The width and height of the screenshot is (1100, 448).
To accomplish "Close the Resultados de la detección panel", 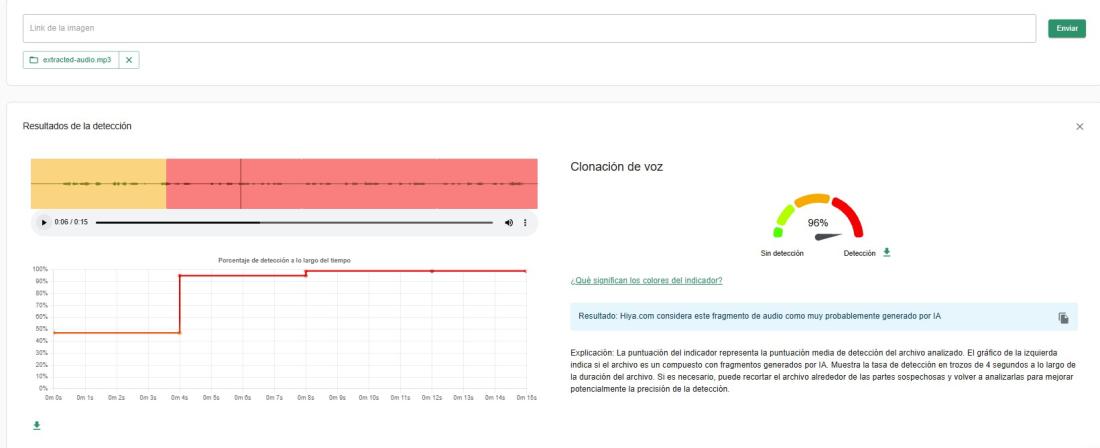I will point(1079,127).
